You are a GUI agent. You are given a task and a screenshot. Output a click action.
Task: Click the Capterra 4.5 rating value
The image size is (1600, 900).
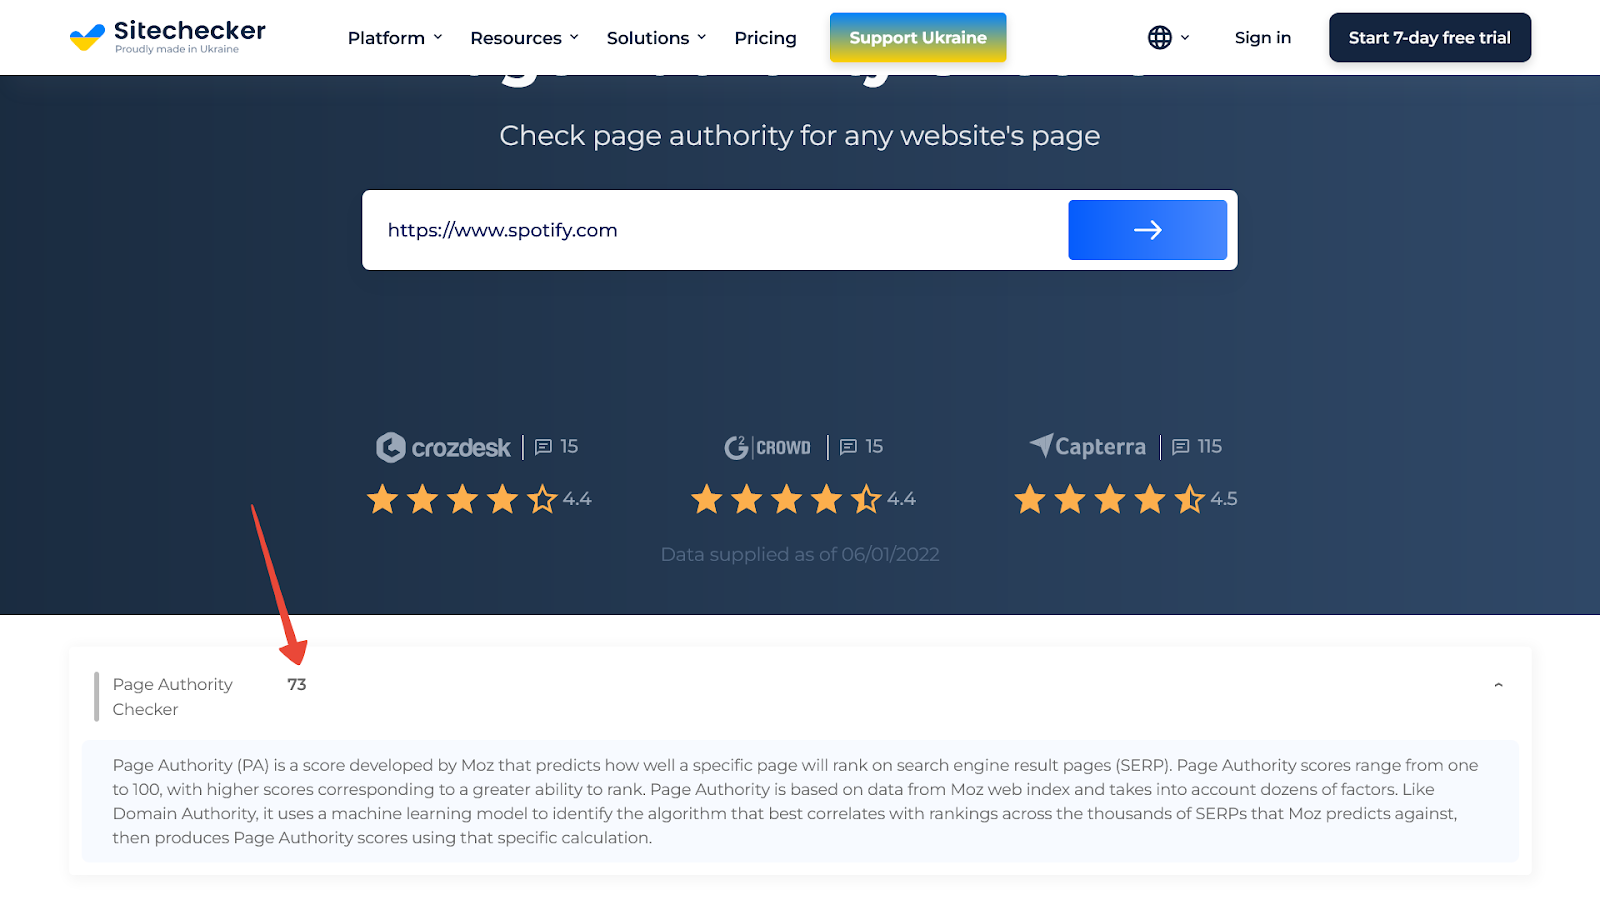click(x=1224, y=499)
